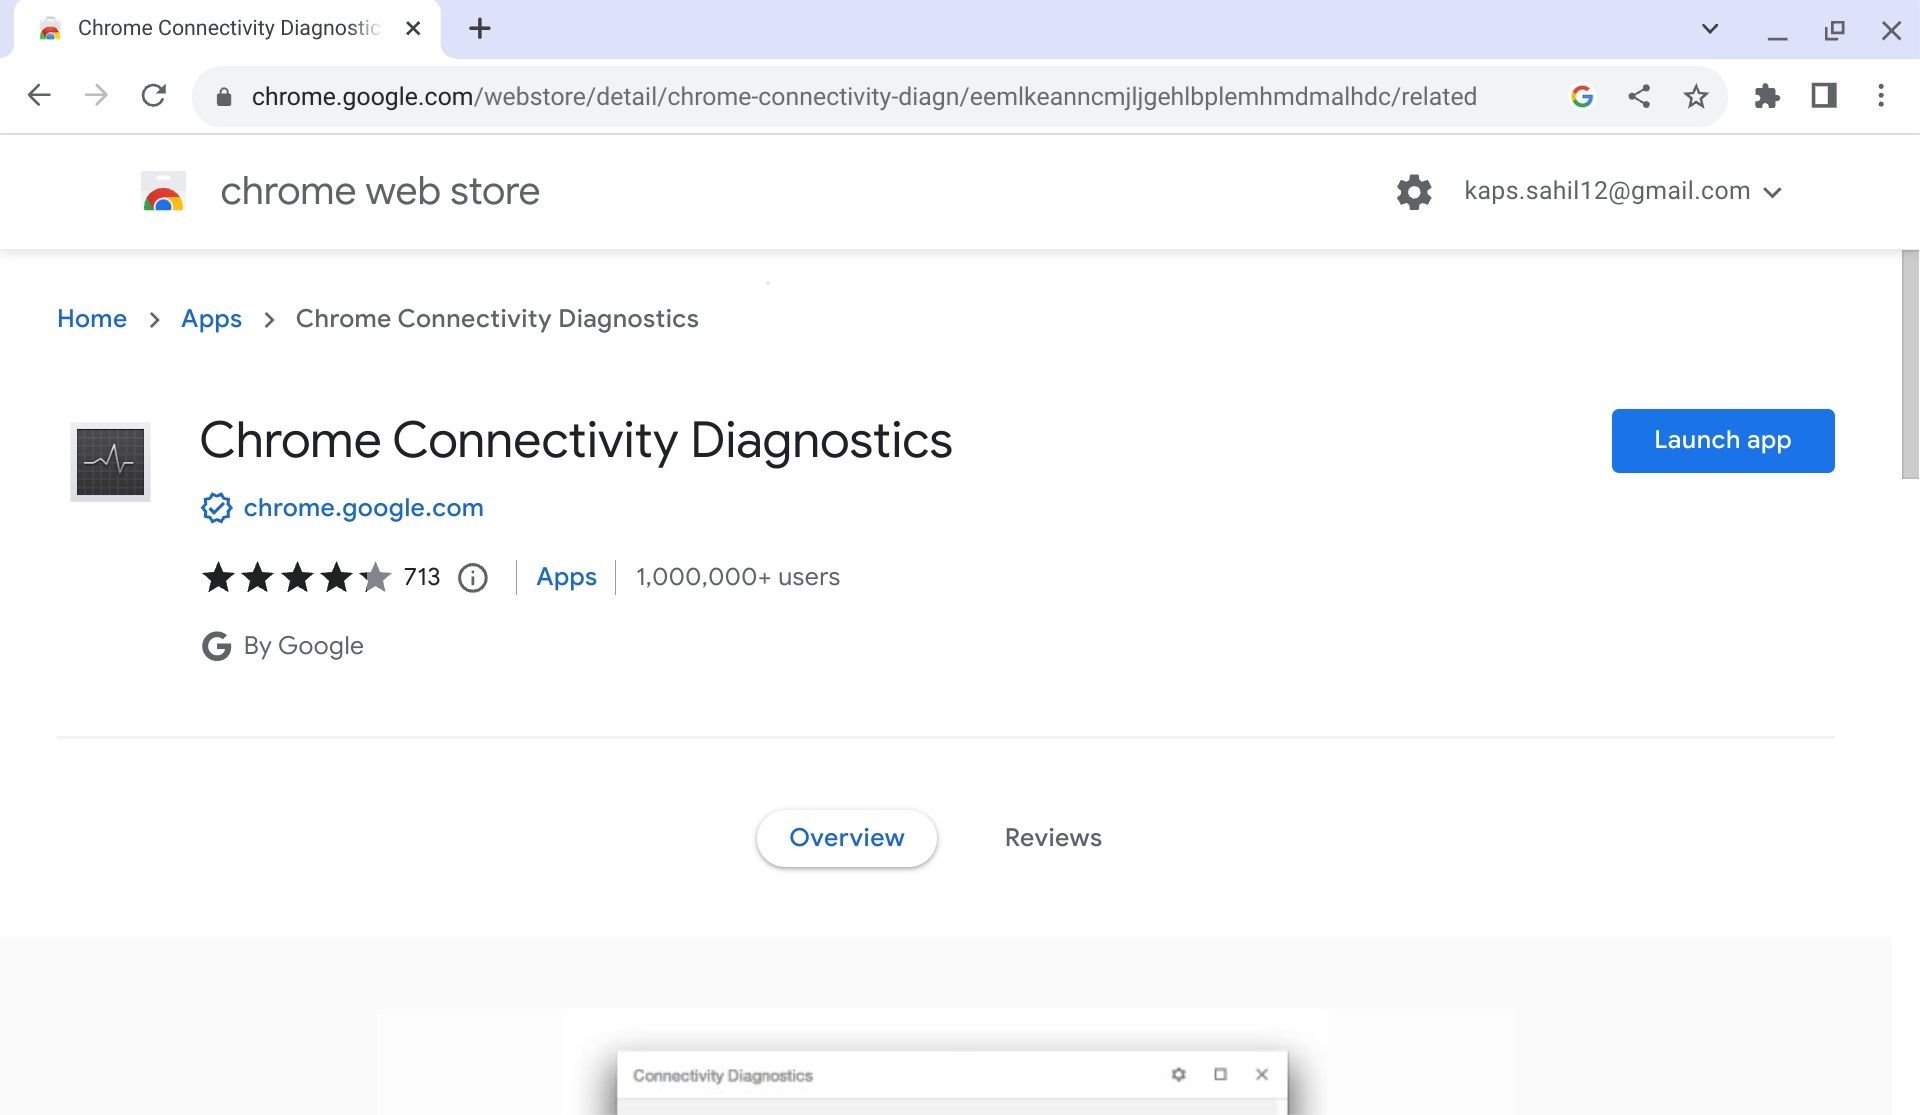
Task: Select the Overview tab
Action: point(845,838)
